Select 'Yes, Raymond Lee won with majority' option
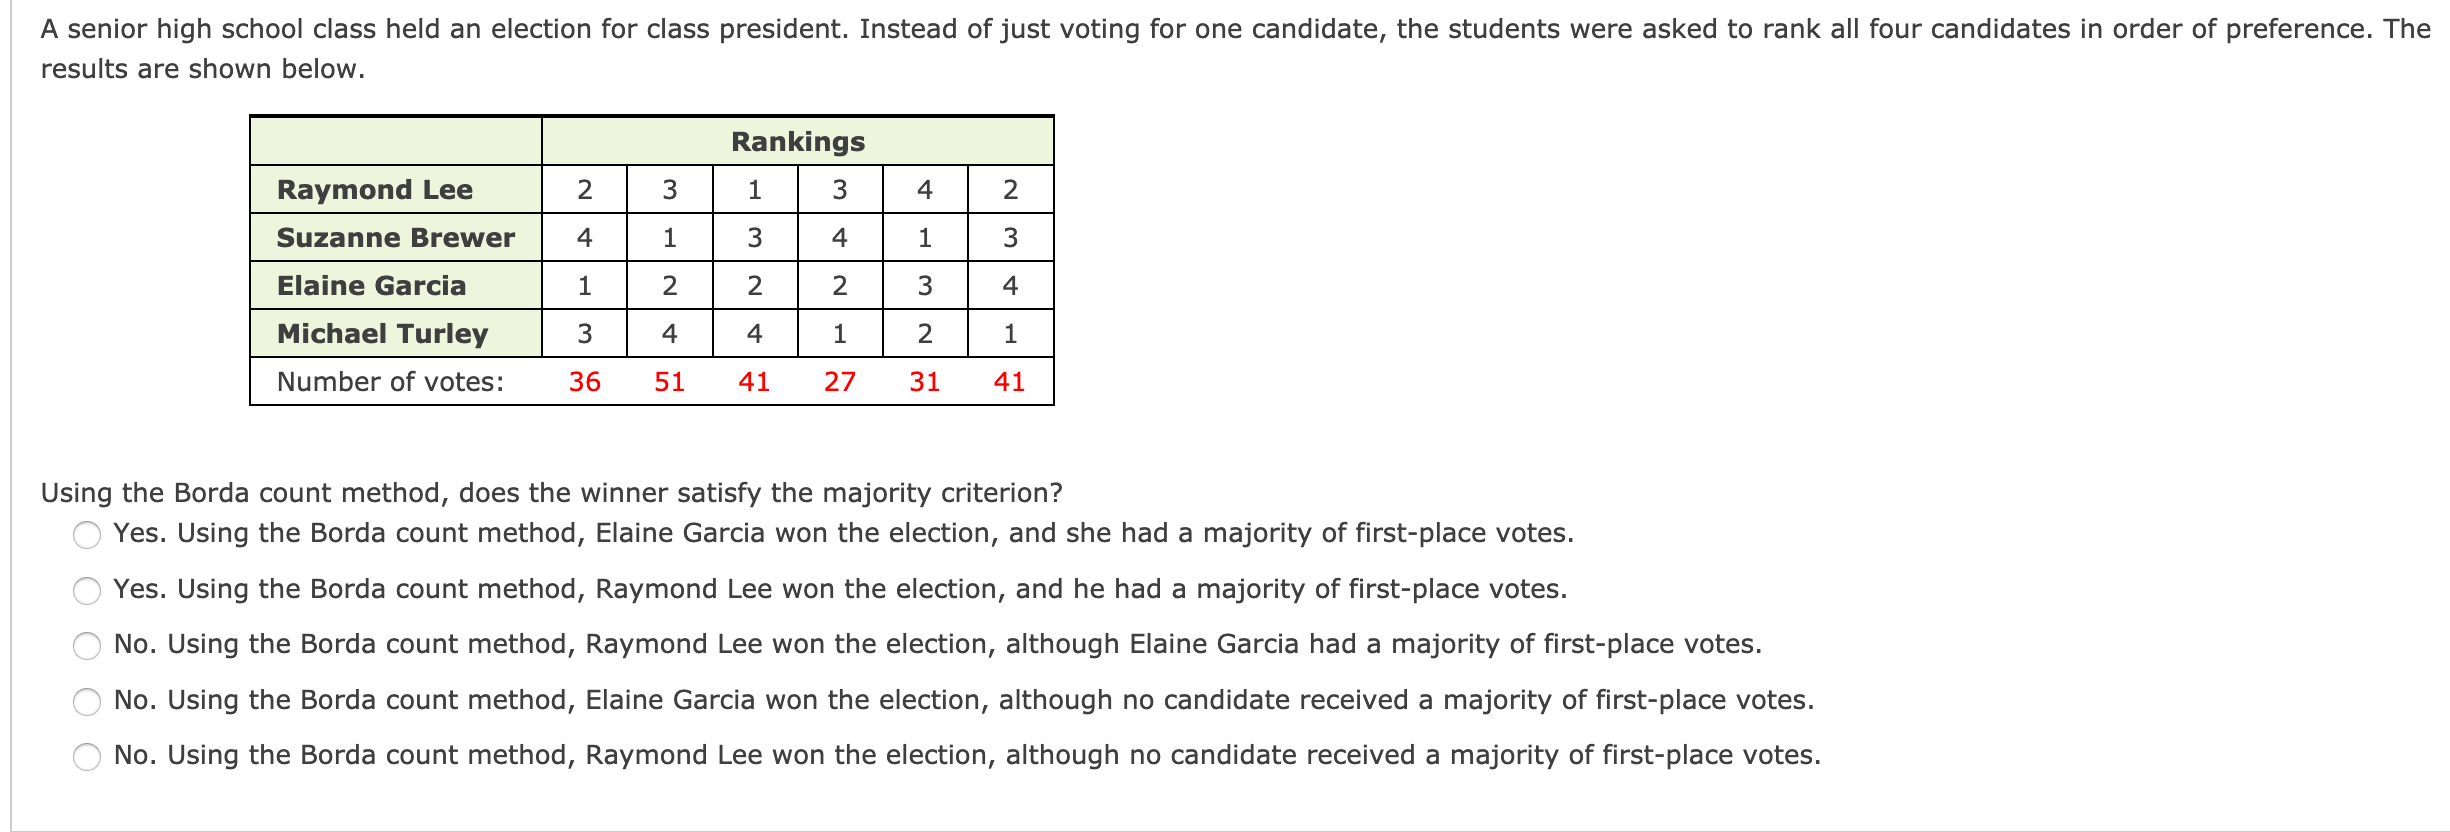This screenshot has height=832, width=2450. pyautogui.click(x=87, y=591)
